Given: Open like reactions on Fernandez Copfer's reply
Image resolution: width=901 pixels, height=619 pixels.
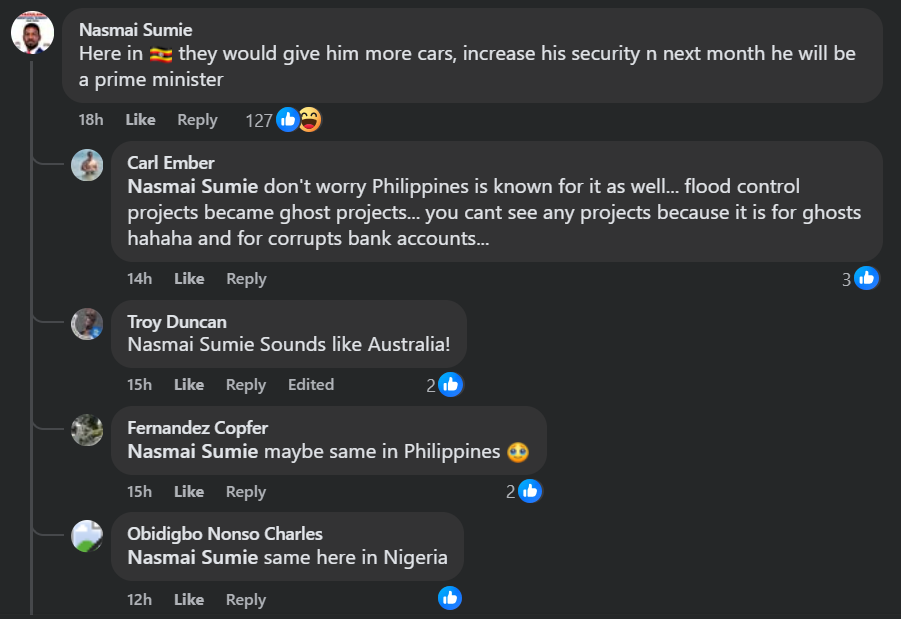Looking at the screenshot, I should [530, 491].
